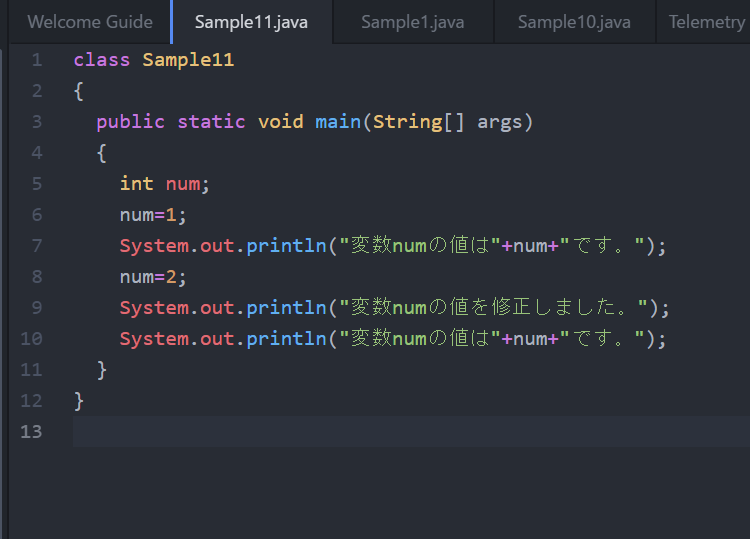Open the Sample1.java tab
Image resolution: width=750 pixels, height=539 pixels.
tap(412, 22)
